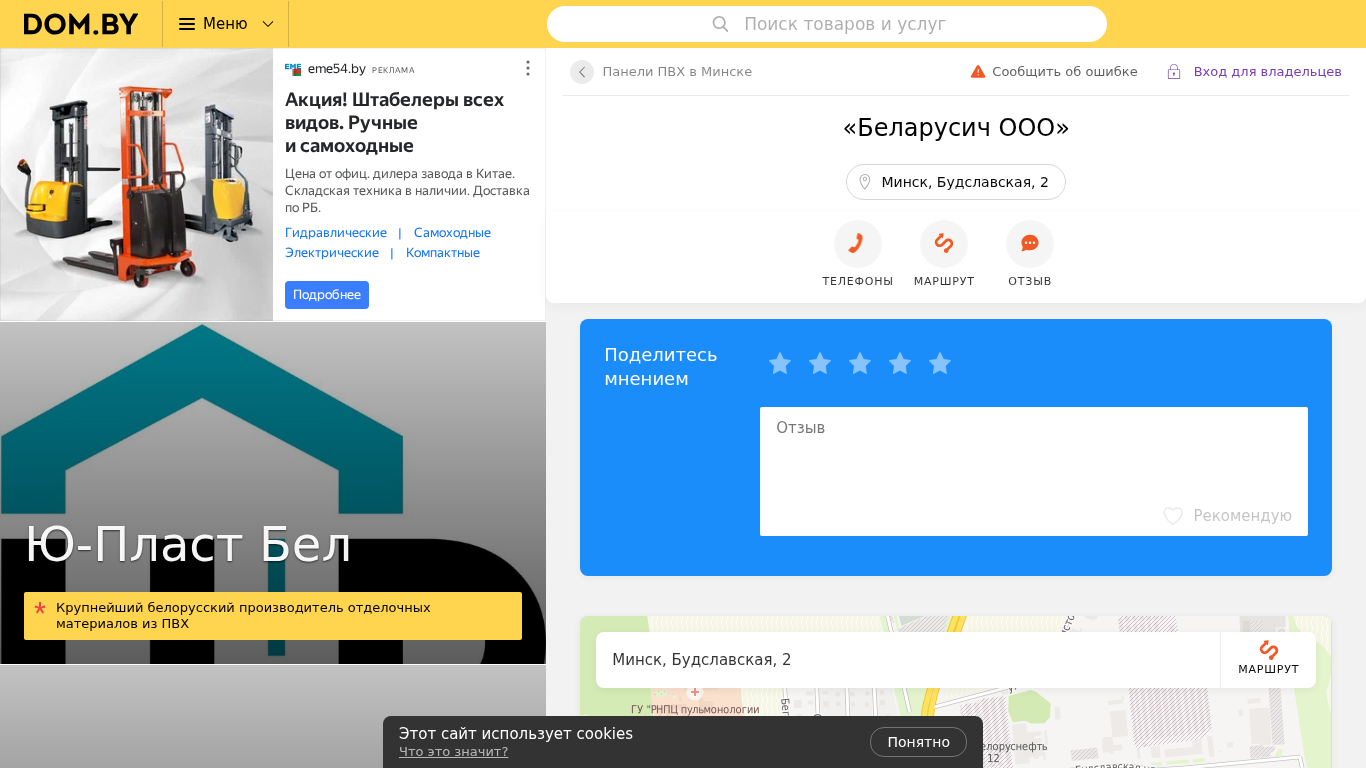The height and width of the screenshot is (768, 1366).
Task: Click the warning triangle report icon
Action: point(978,72)
